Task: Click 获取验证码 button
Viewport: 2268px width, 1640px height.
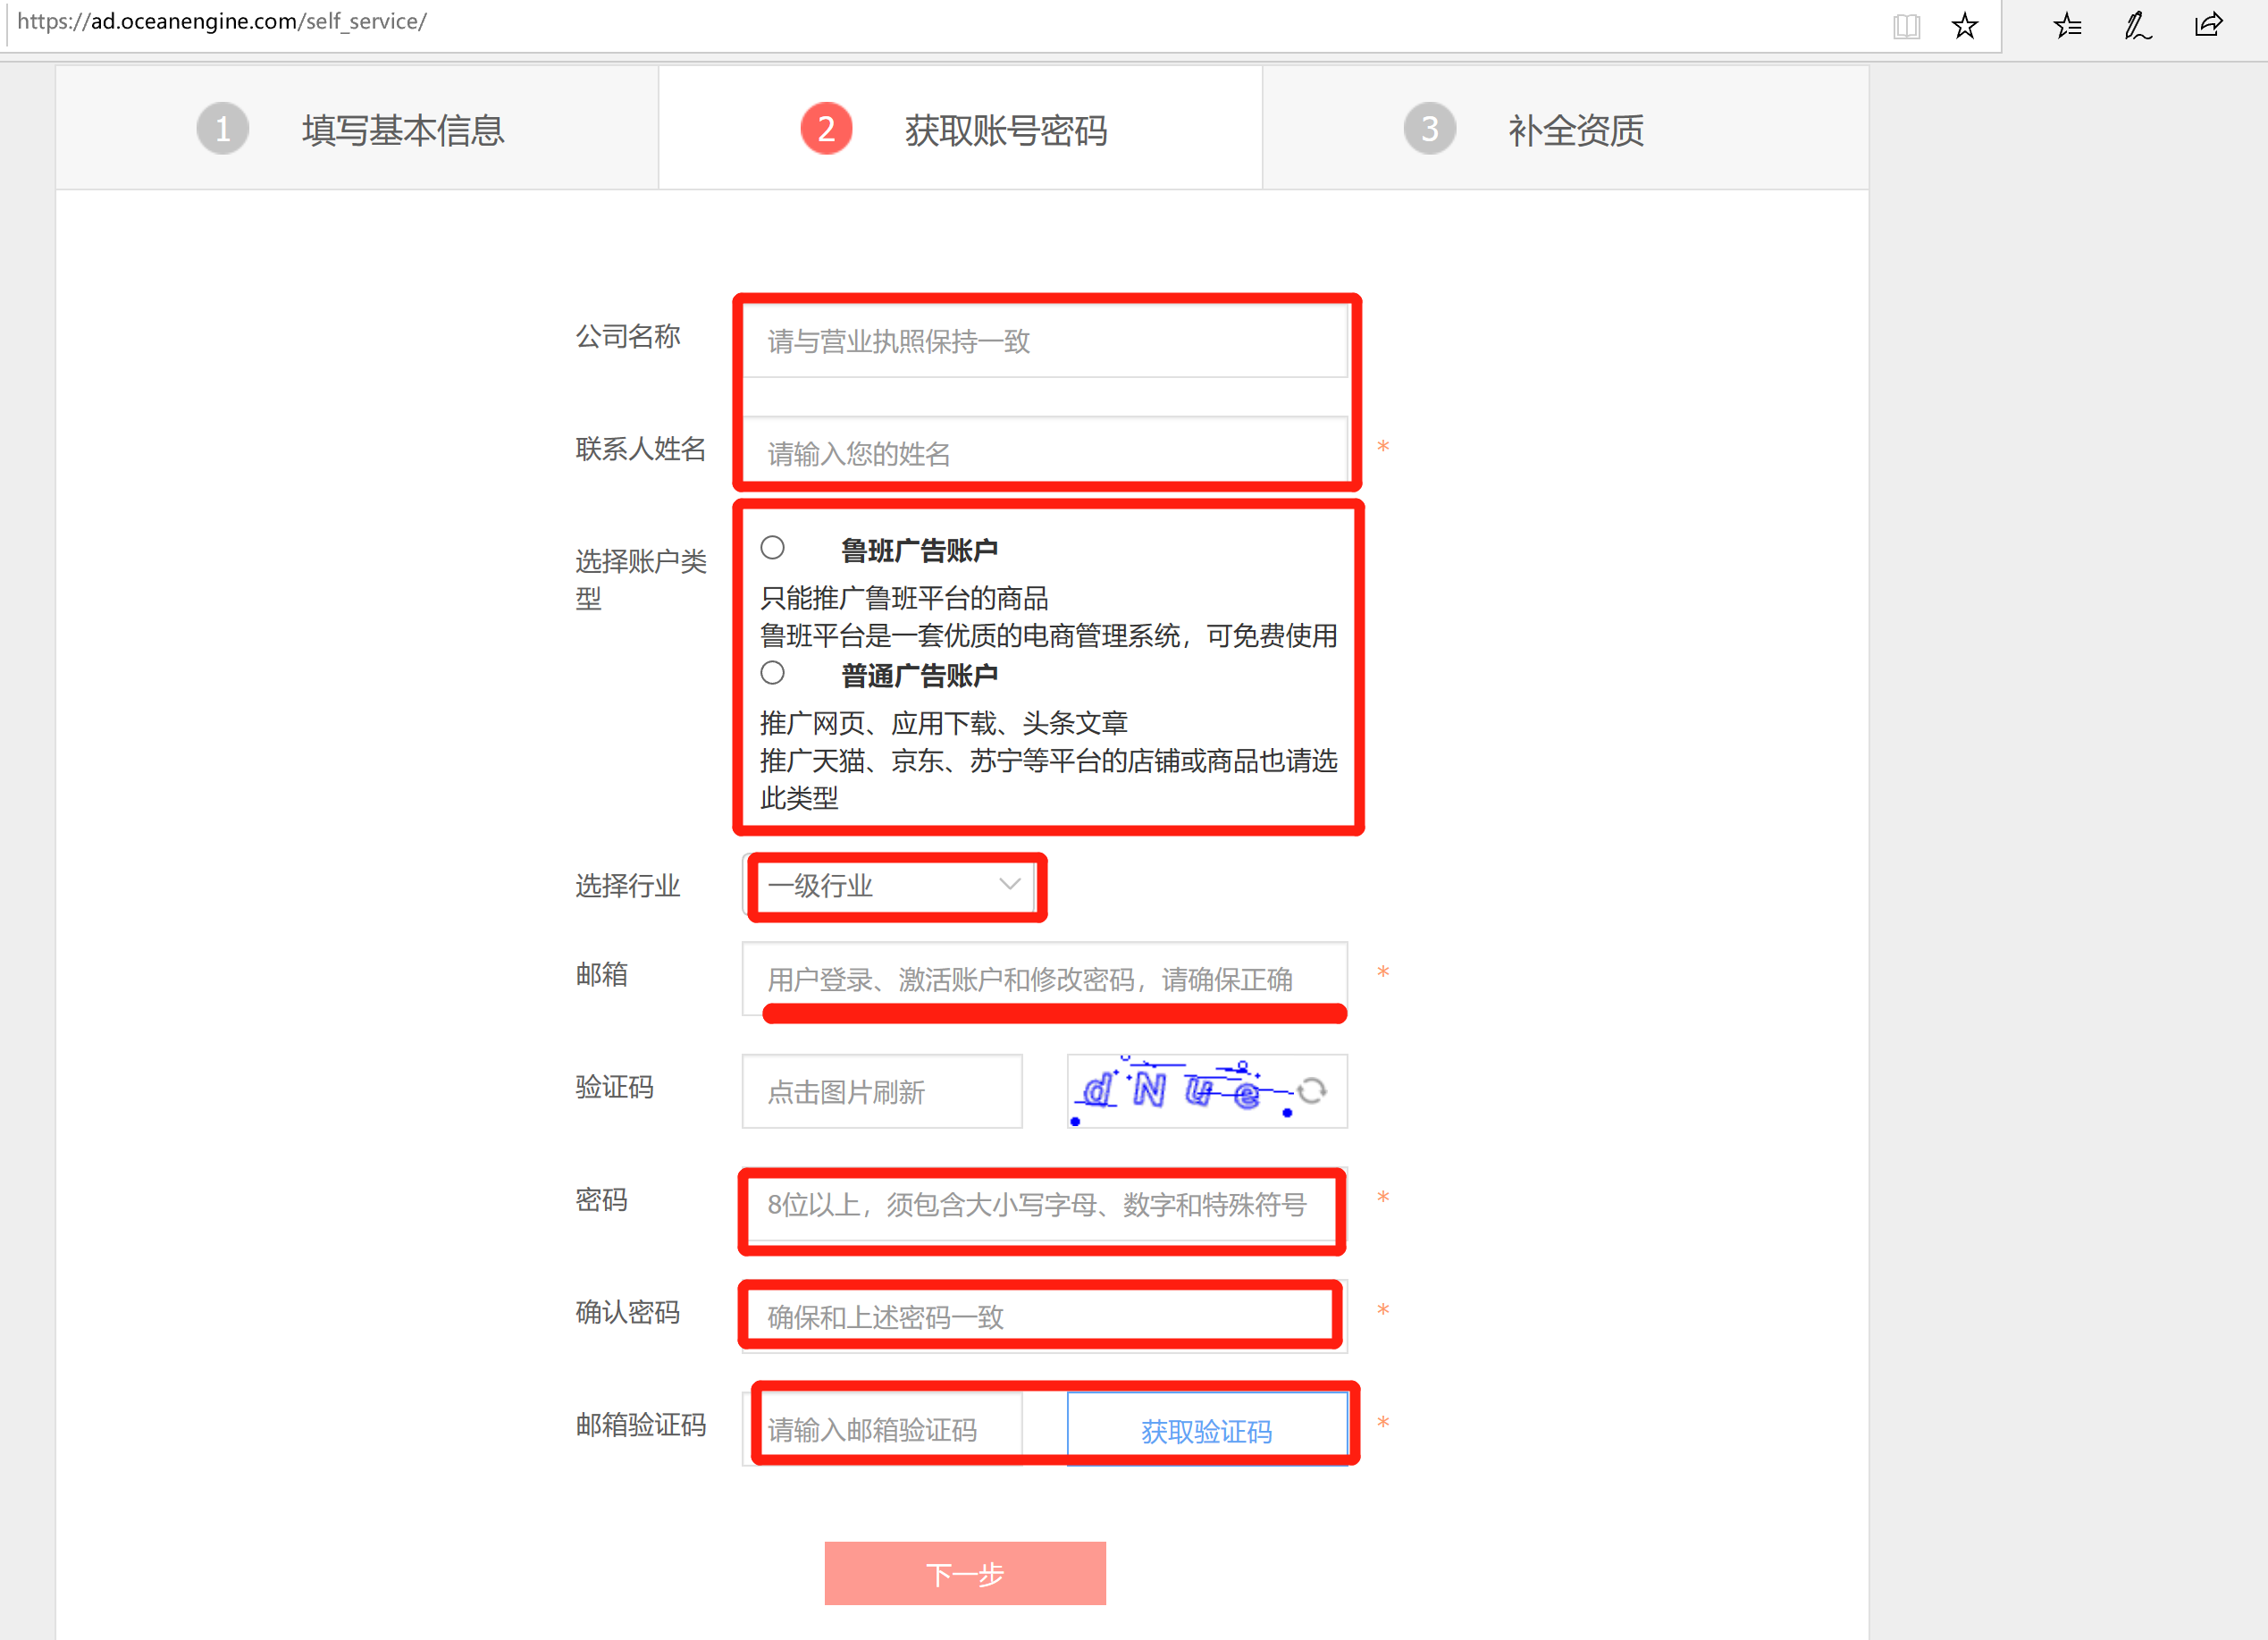Action: click(1206, 1431)
